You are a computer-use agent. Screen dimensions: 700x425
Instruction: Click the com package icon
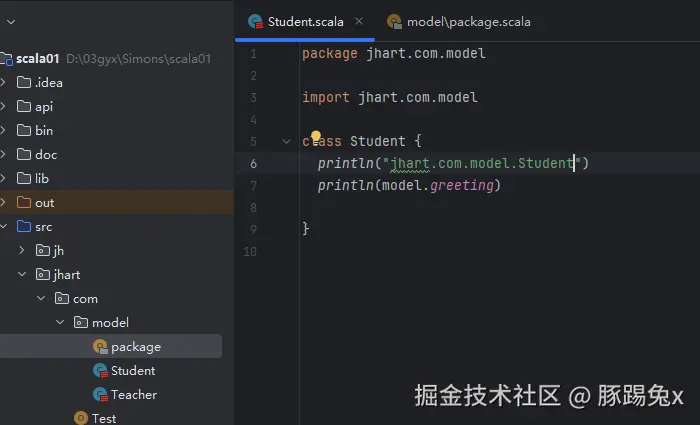coord(62,298)
